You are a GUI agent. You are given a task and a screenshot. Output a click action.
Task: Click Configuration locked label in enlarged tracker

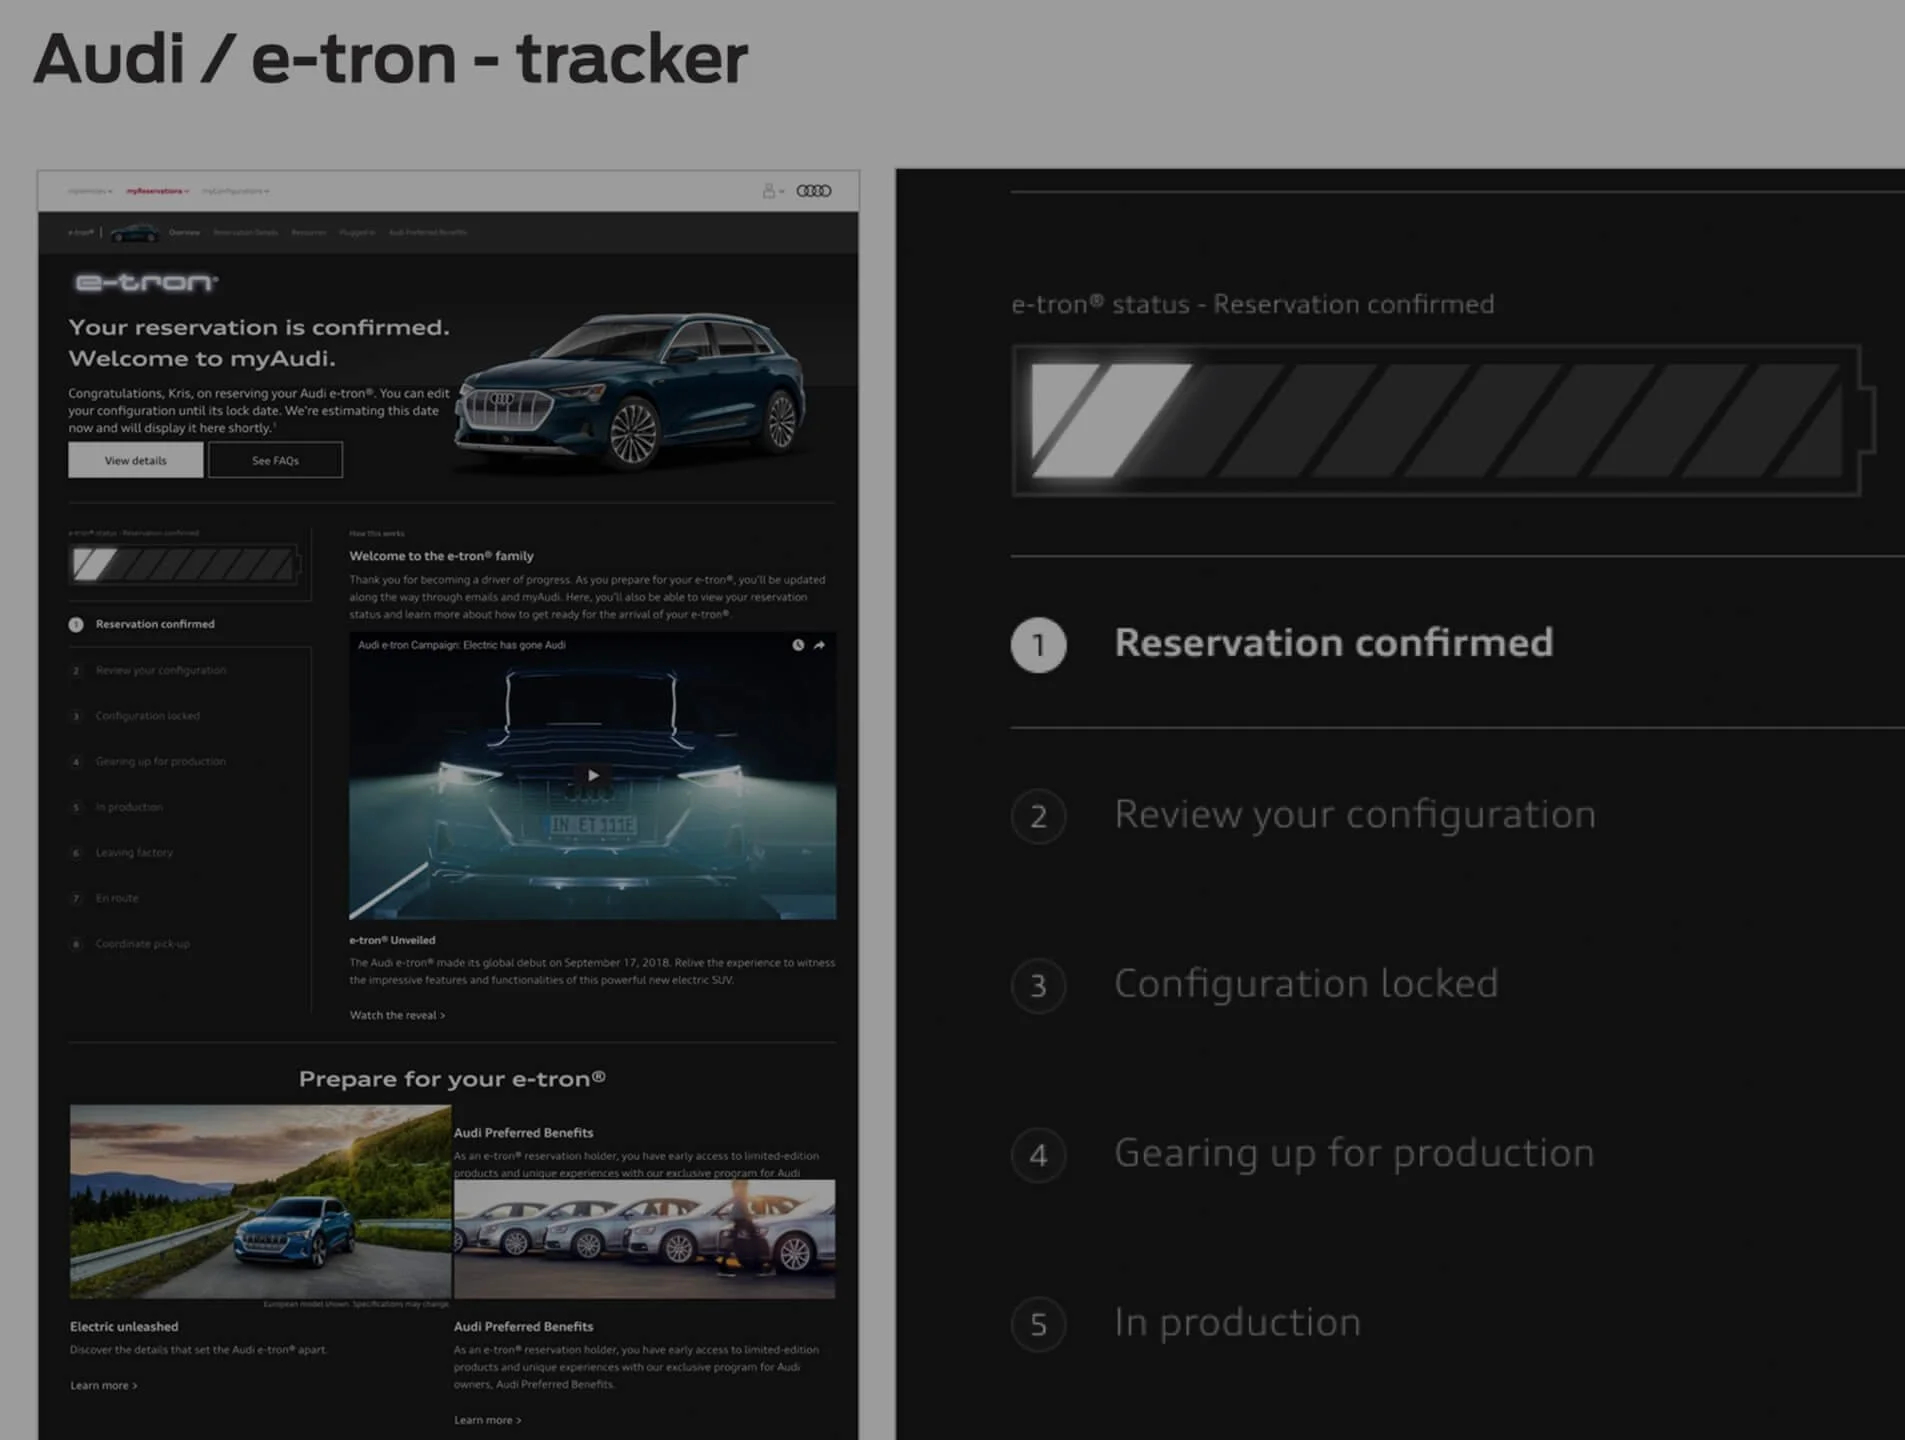pyautogui.click(x=1306, y=984)
